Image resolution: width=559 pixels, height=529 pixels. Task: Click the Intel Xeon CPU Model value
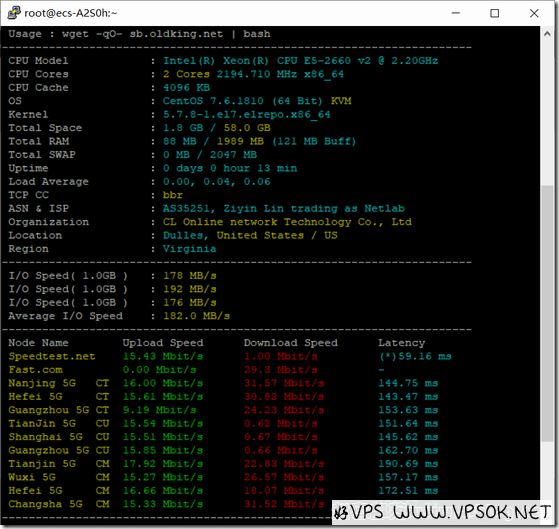(301, 61)
